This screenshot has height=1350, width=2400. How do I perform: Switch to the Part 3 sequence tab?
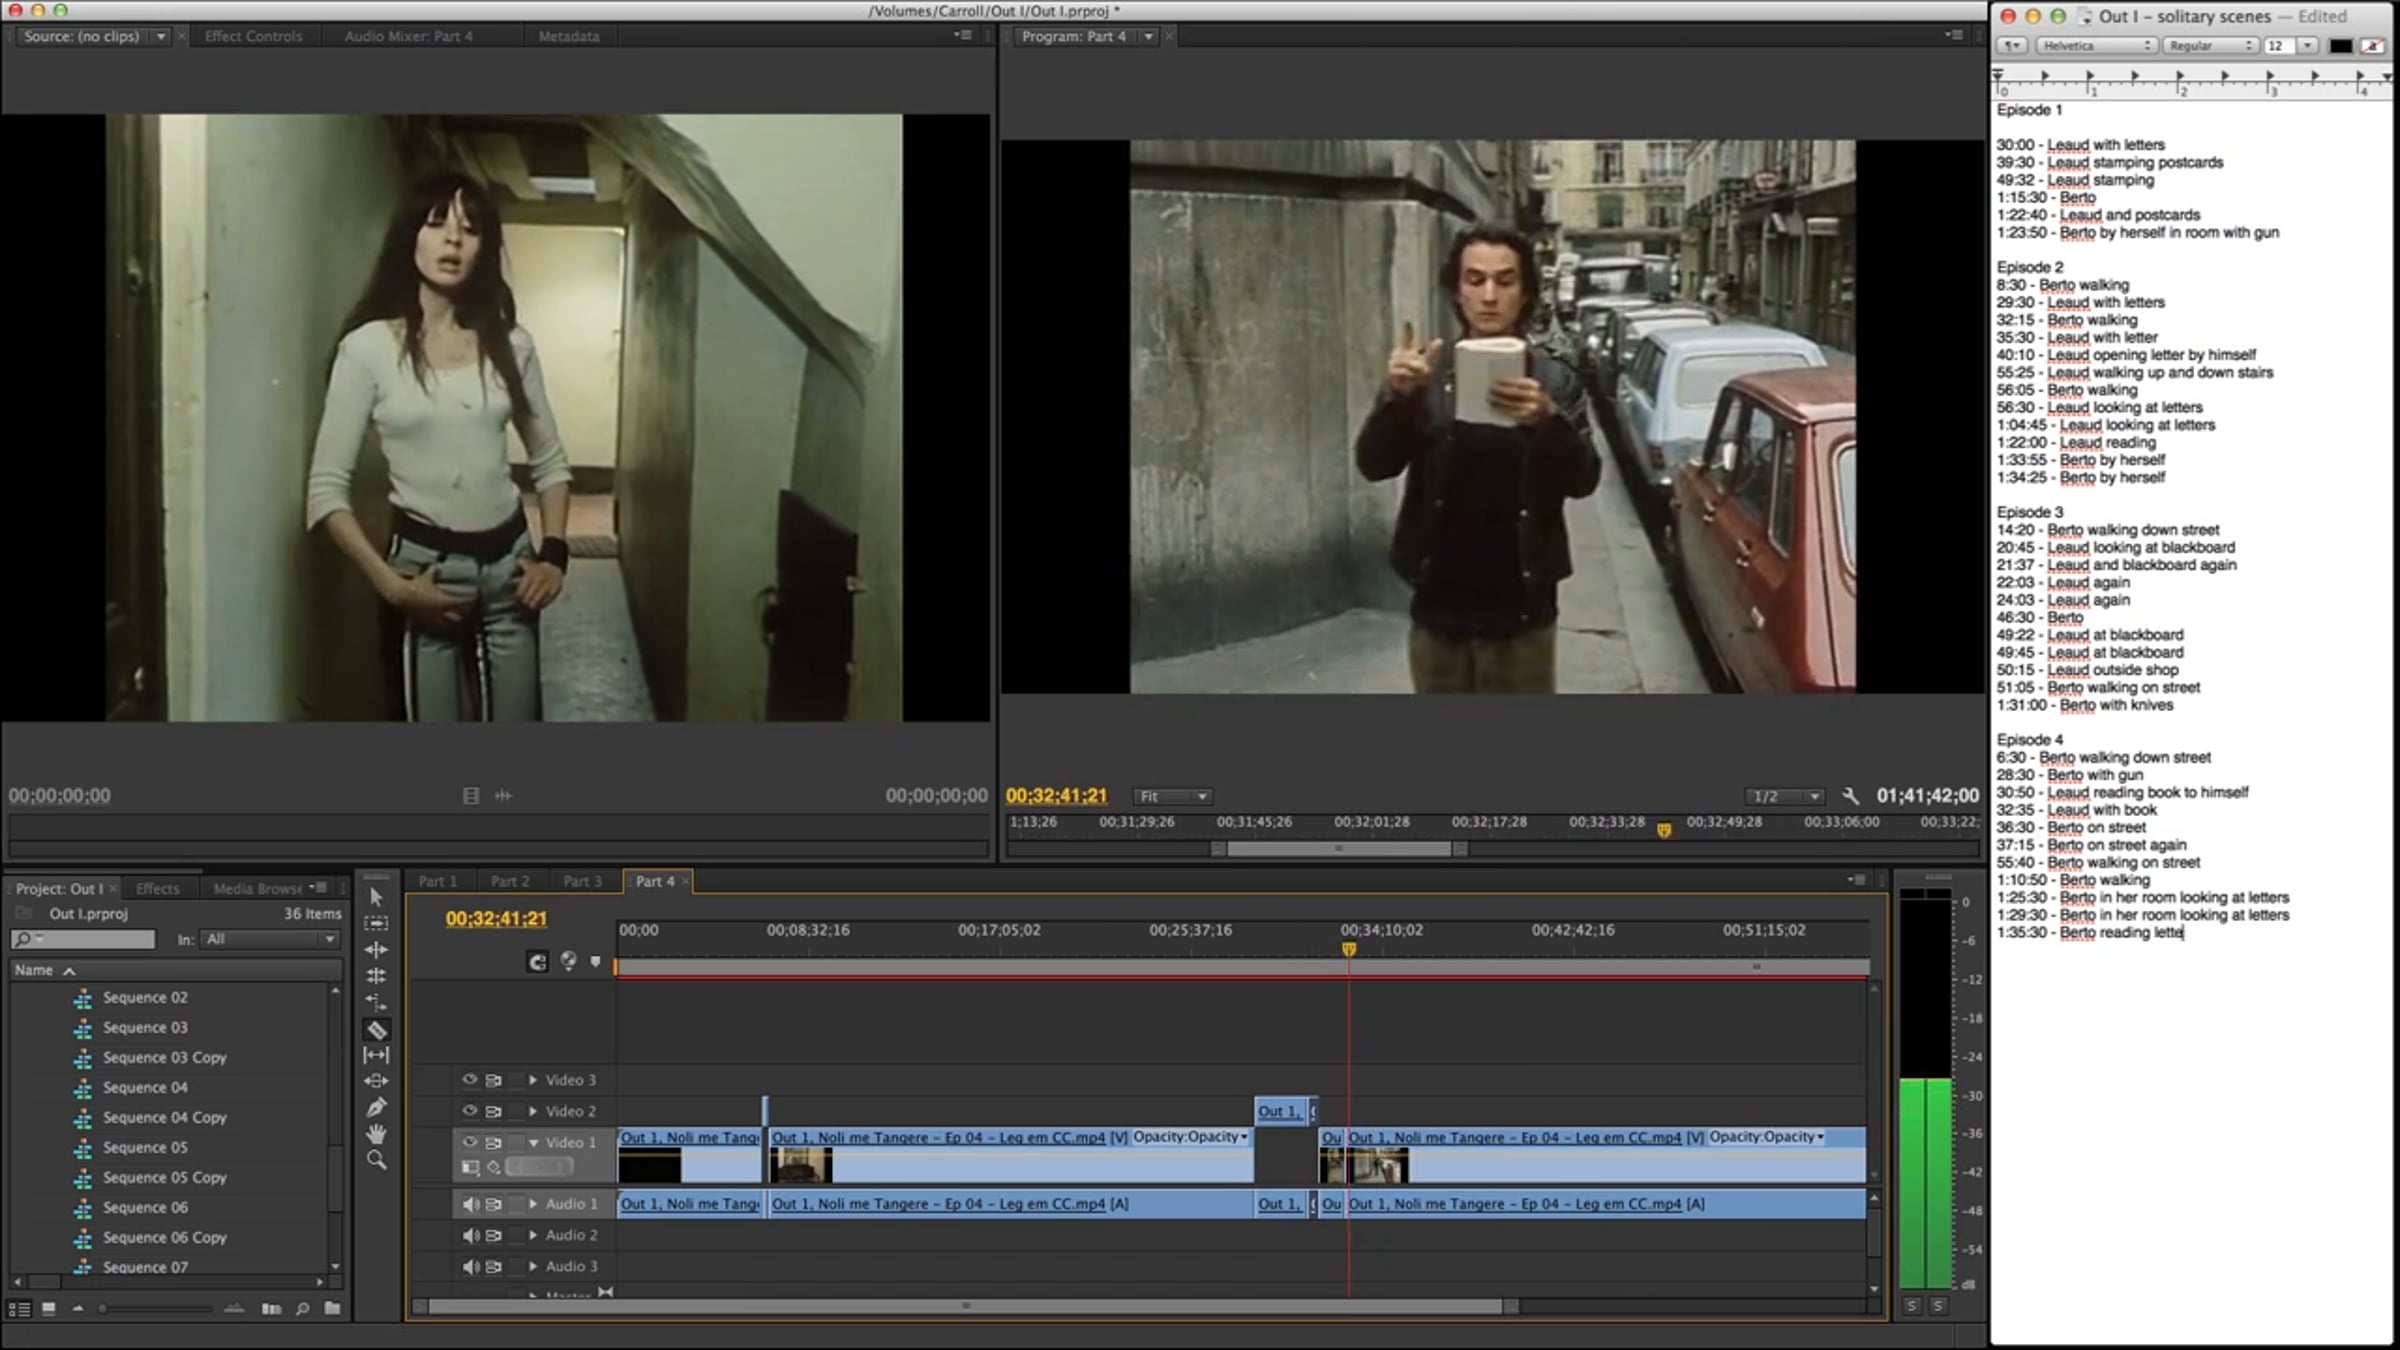point(582,881)
